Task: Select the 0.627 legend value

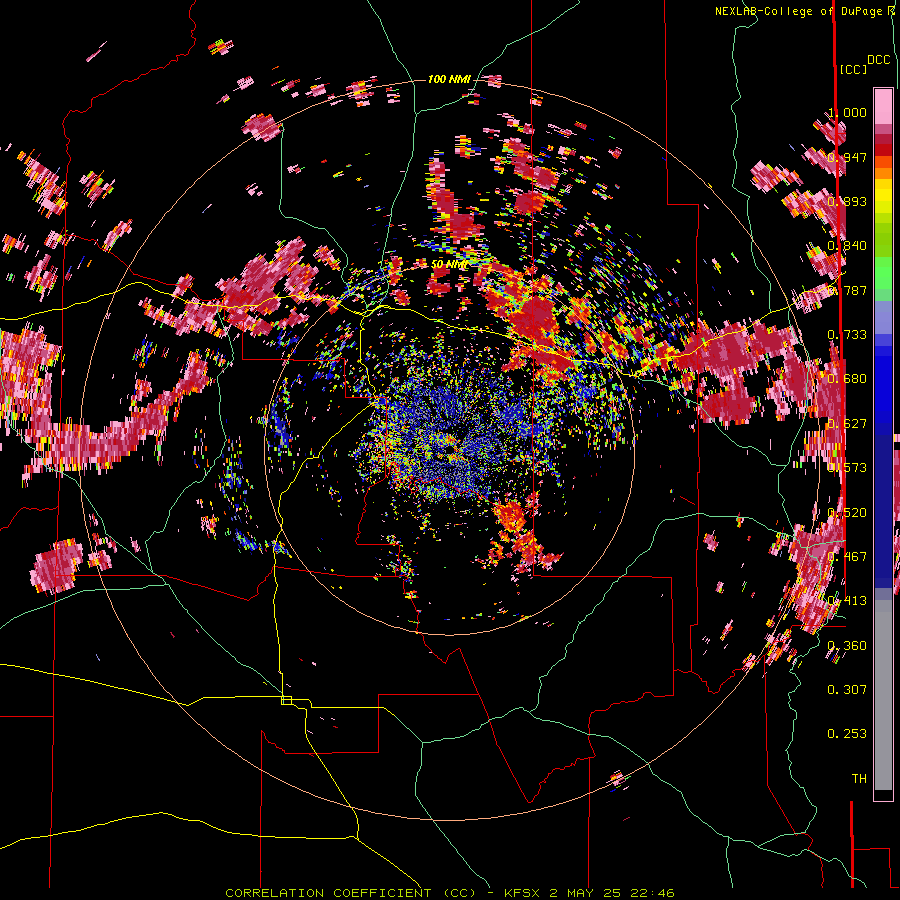Action: (x=847, y=424)
